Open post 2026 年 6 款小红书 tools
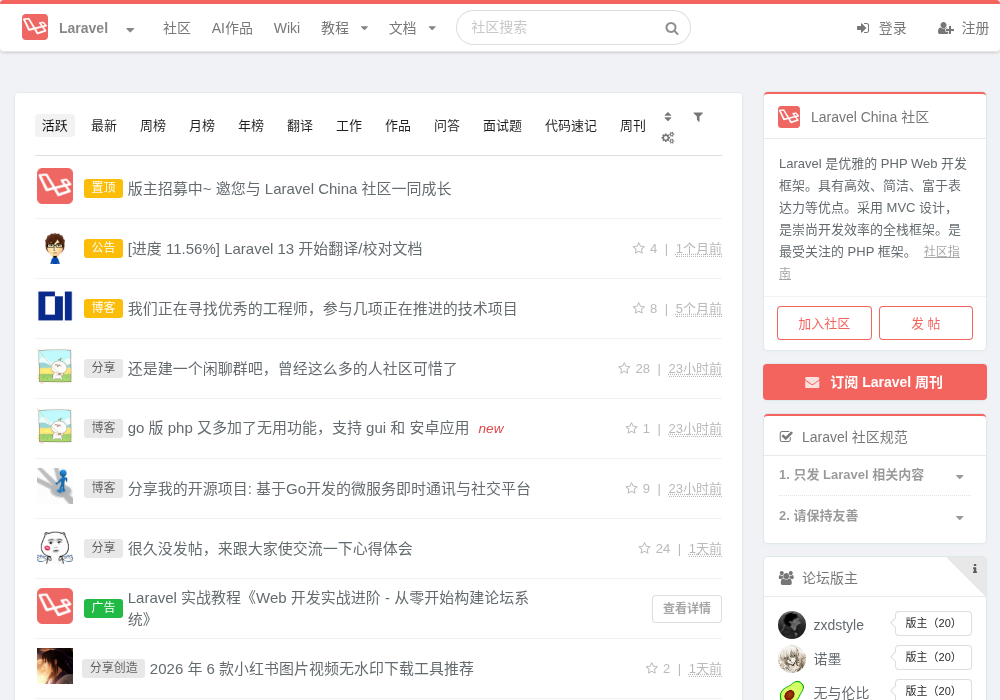 [x=311, y=669]
